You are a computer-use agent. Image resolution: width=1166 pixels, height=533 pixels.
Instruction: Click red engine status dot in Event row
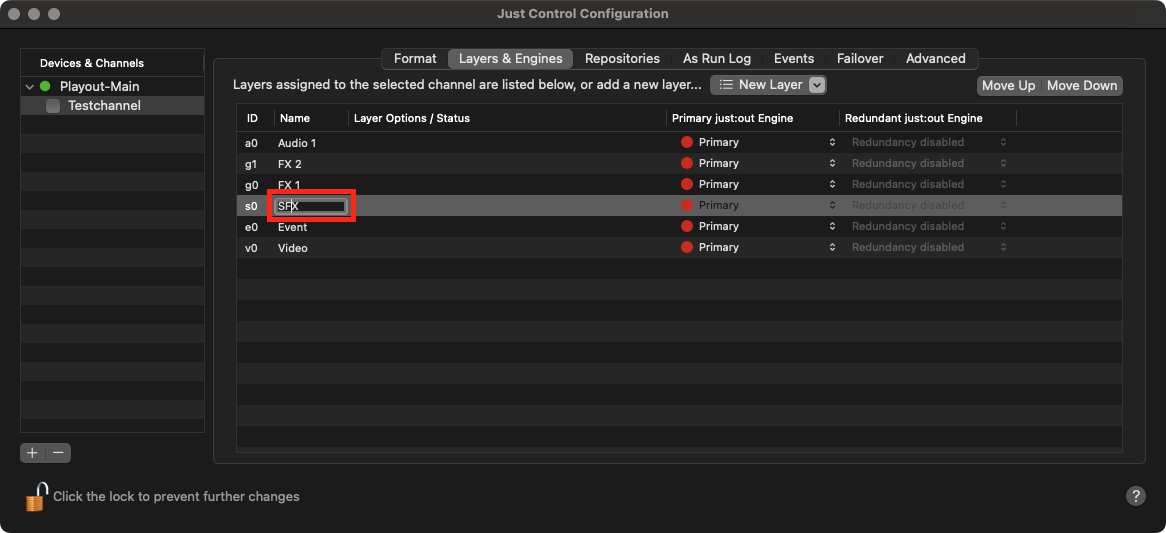pyautogui.click(x=686, y=226)
